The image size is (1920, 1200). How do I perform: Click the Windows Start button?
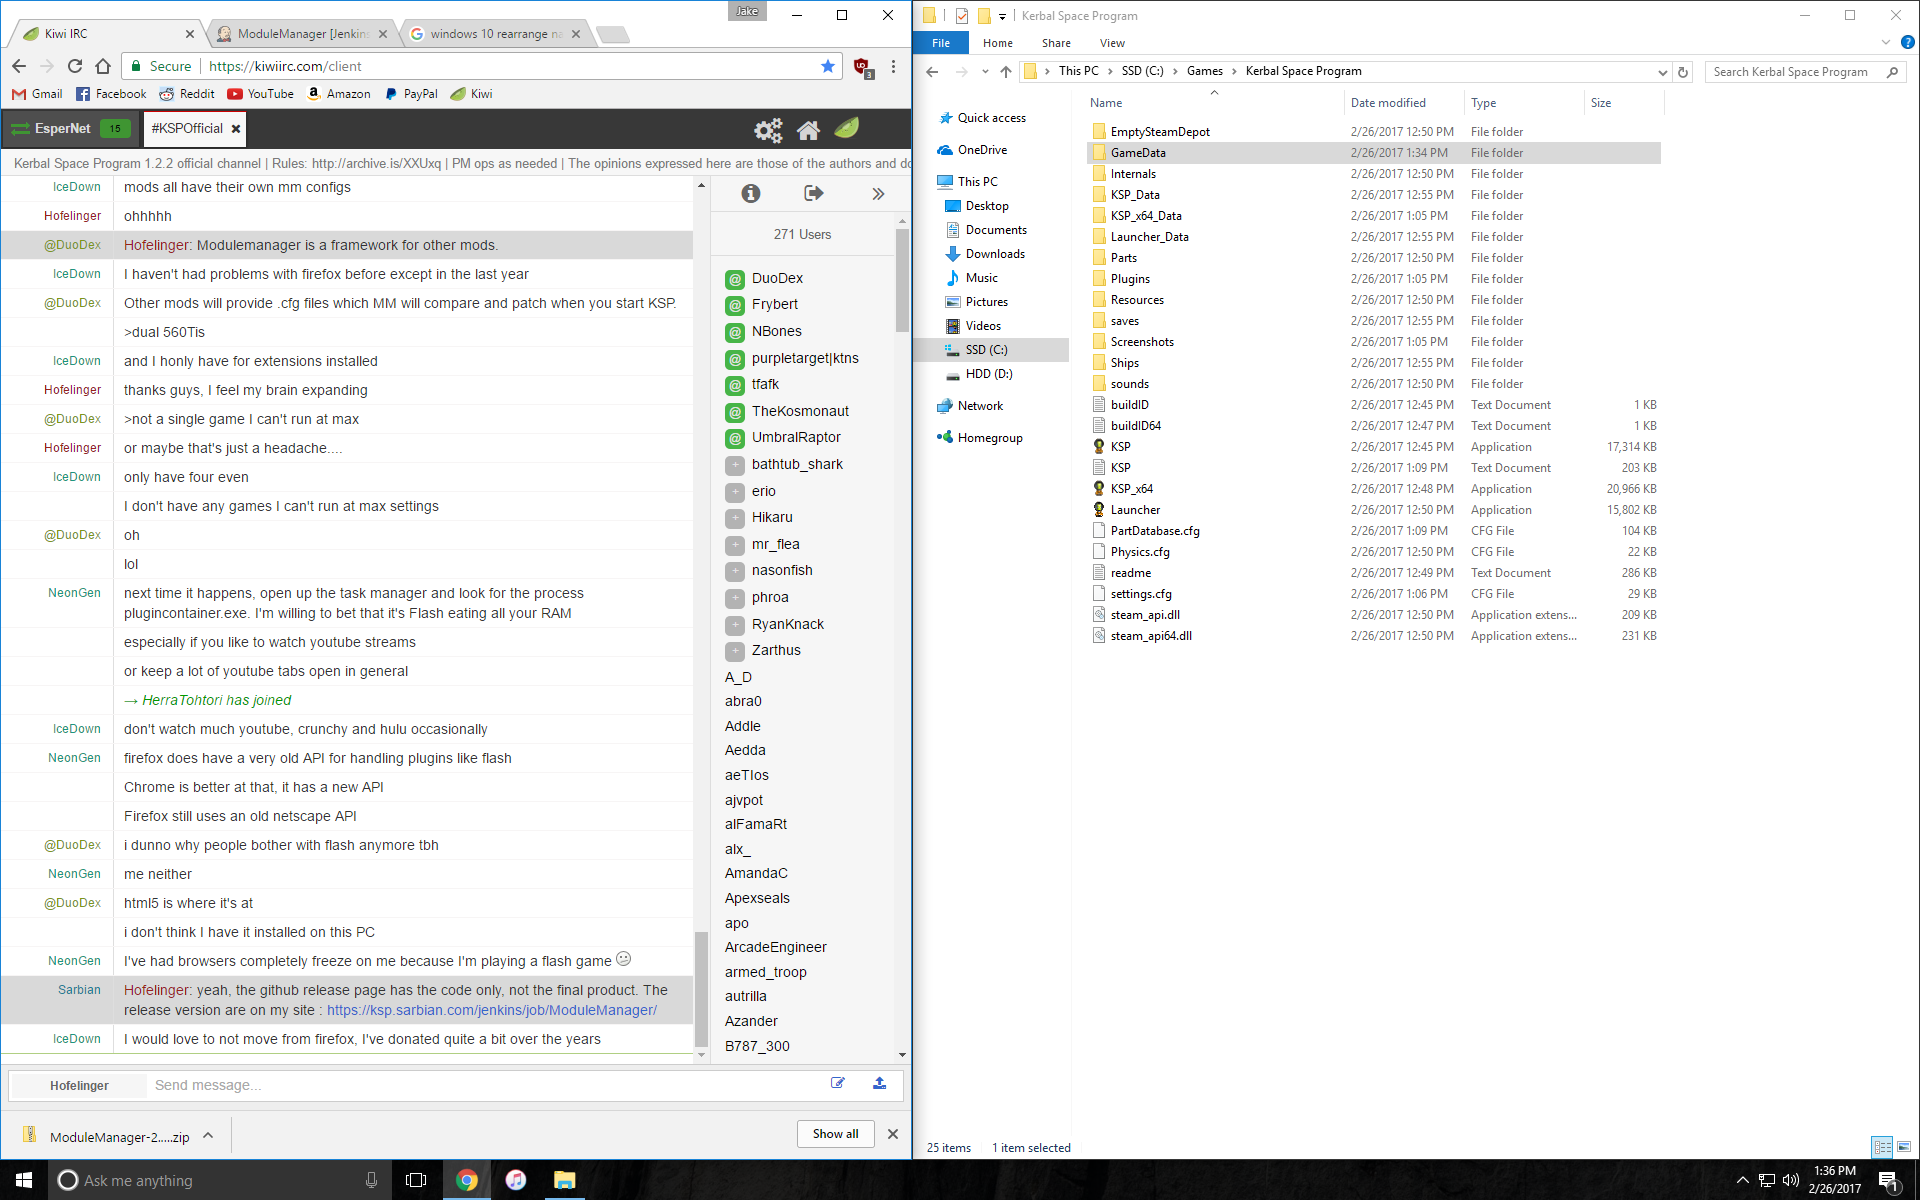[x=24, y=1180]
